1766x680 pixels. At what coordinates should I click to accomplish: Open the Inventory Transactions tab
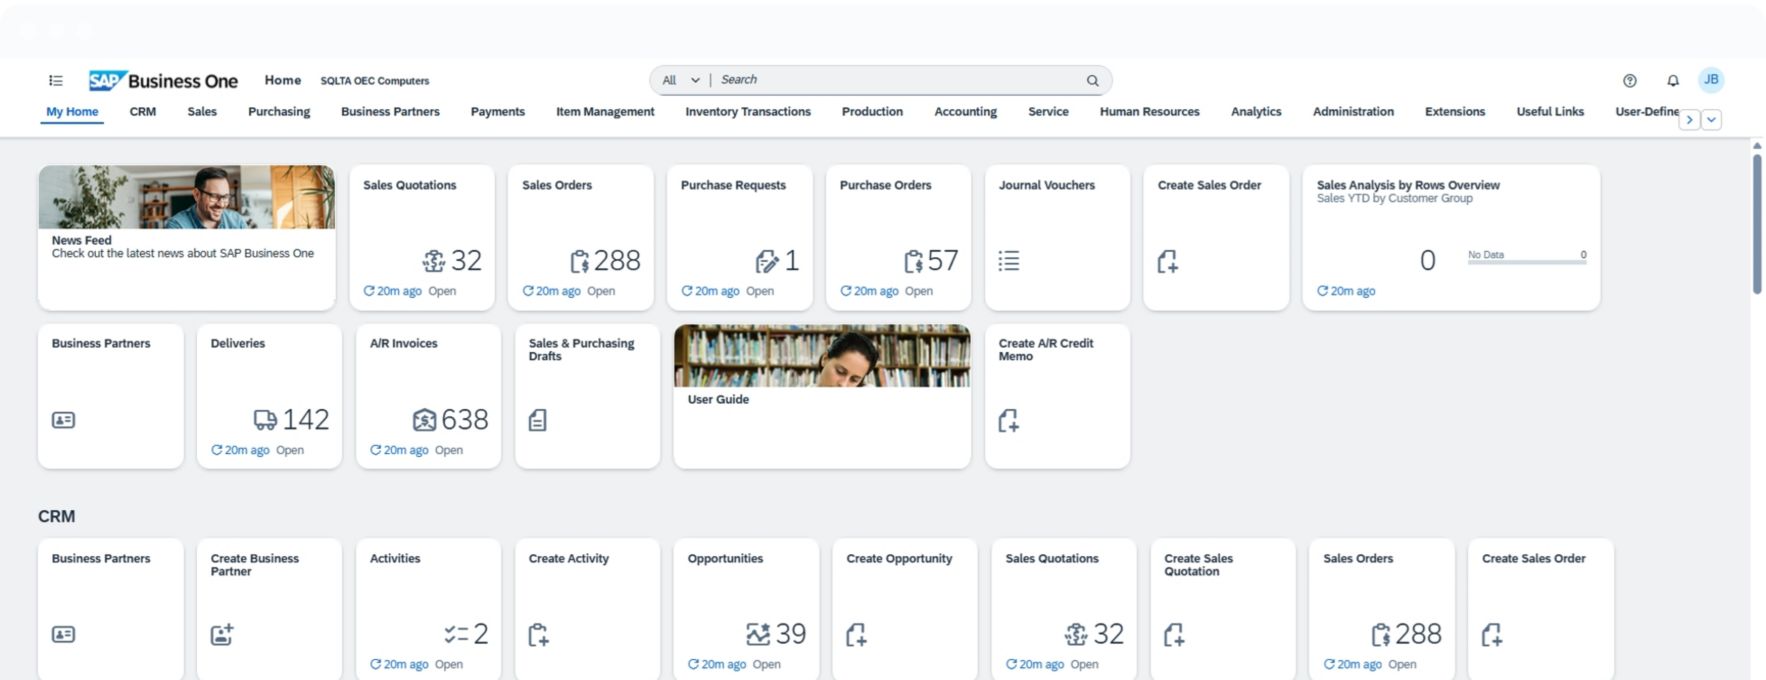747,112
